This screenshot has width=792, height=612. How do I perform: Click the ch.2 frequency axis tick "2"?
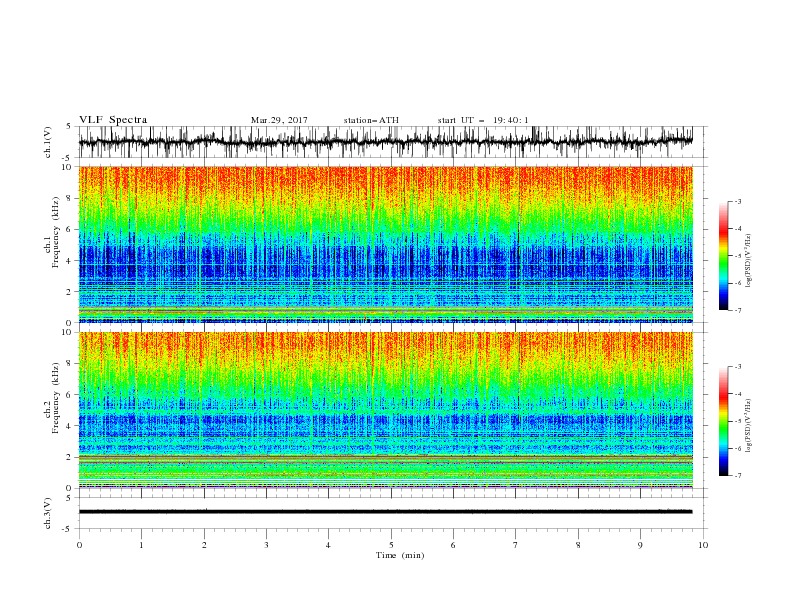tap(70, 457)
